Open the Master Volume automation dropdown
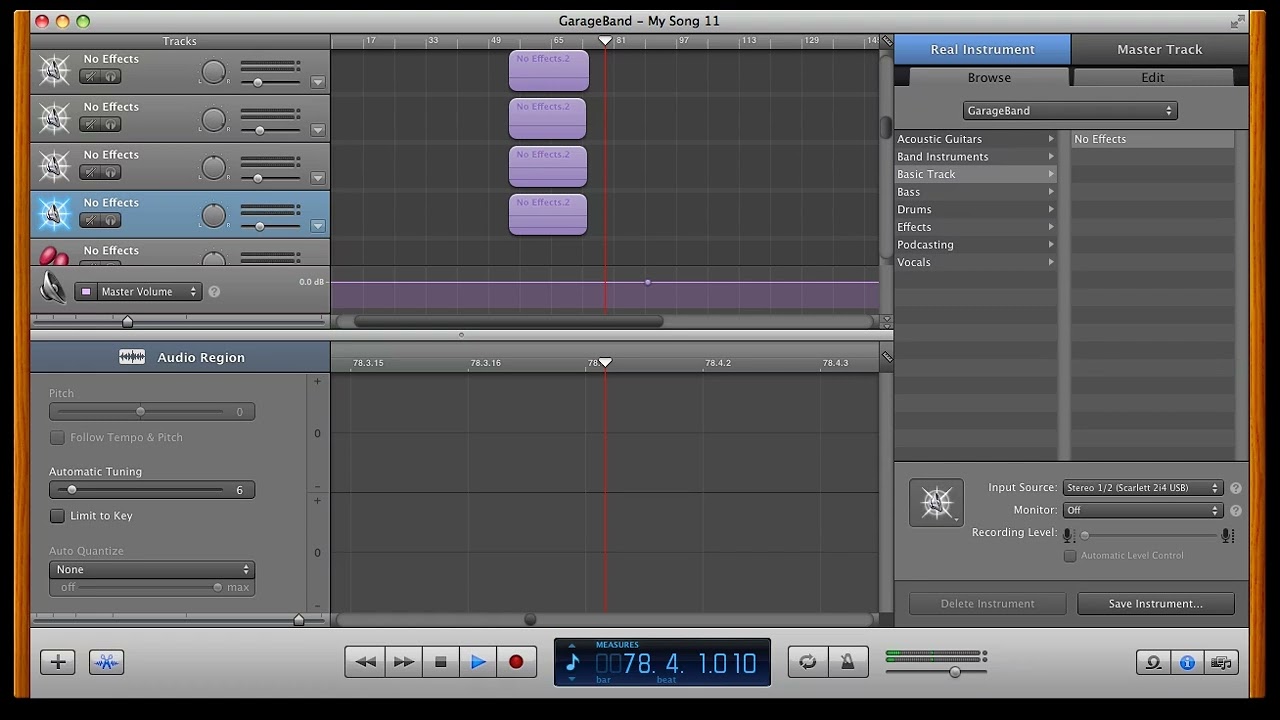This screenshot has width=1280, height=720. 148,292
